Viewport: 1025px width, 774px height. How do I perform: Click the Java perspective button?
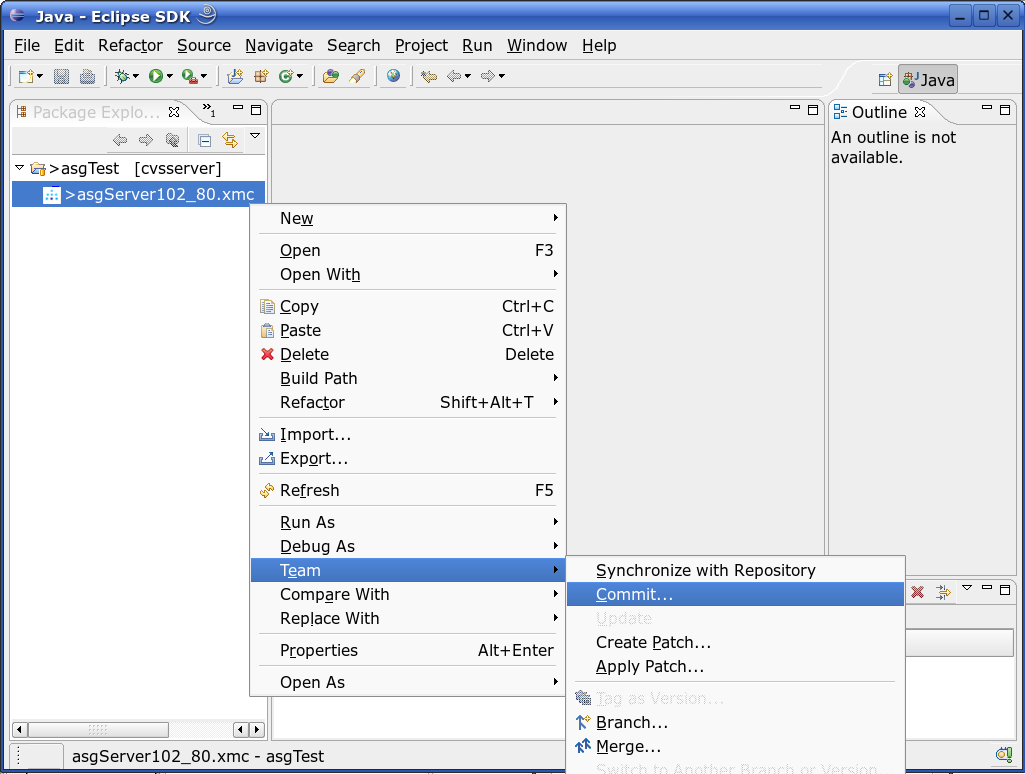[928, 80]
